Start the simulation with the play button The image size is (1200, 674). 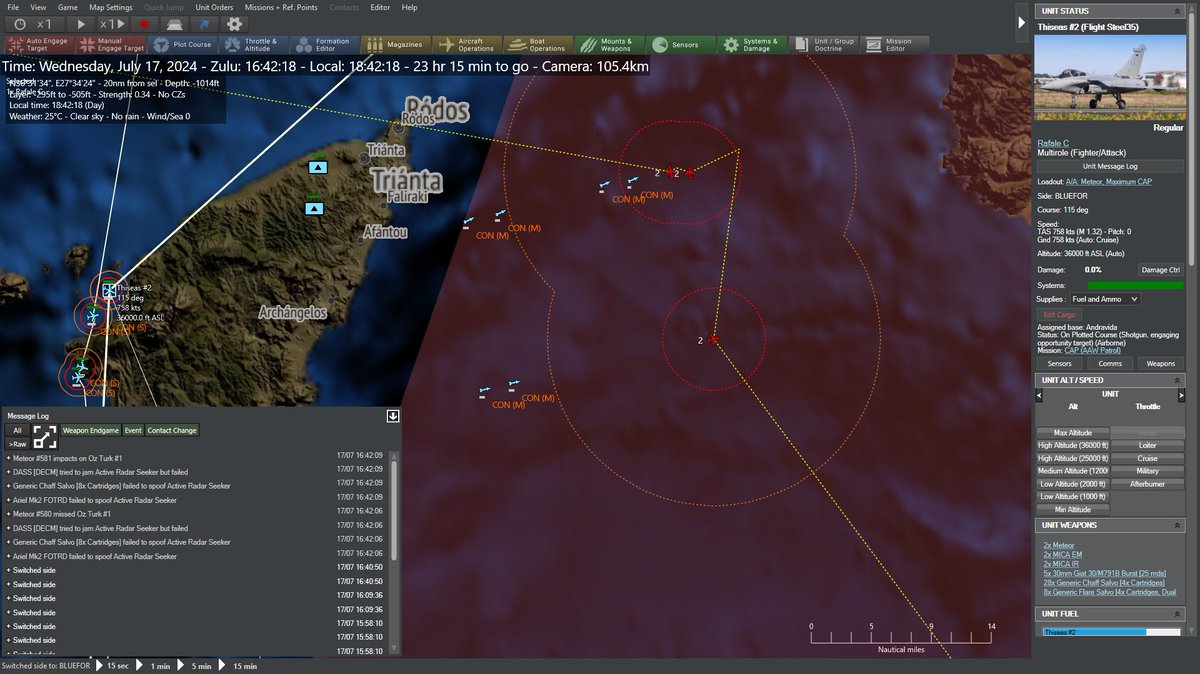[x=82, y=23]
